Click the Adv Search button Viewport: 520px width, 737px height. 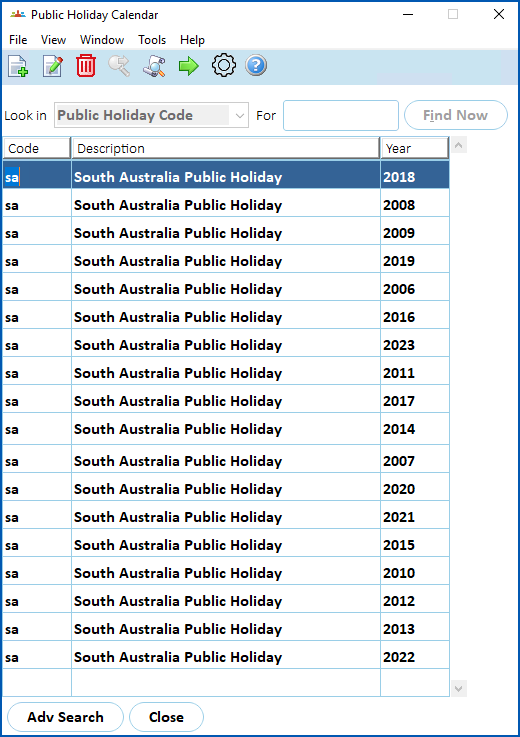click(65, 717)
